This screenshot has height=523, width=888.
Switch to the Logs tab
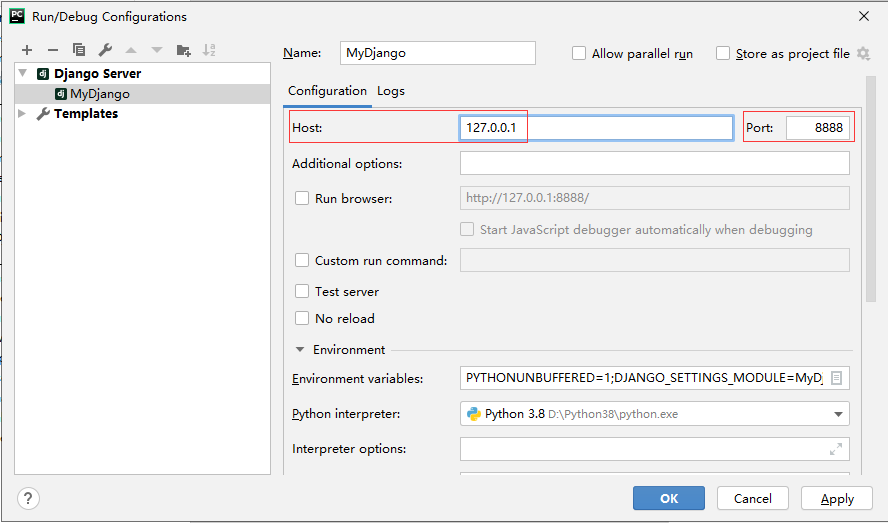[x=391, y=91]
